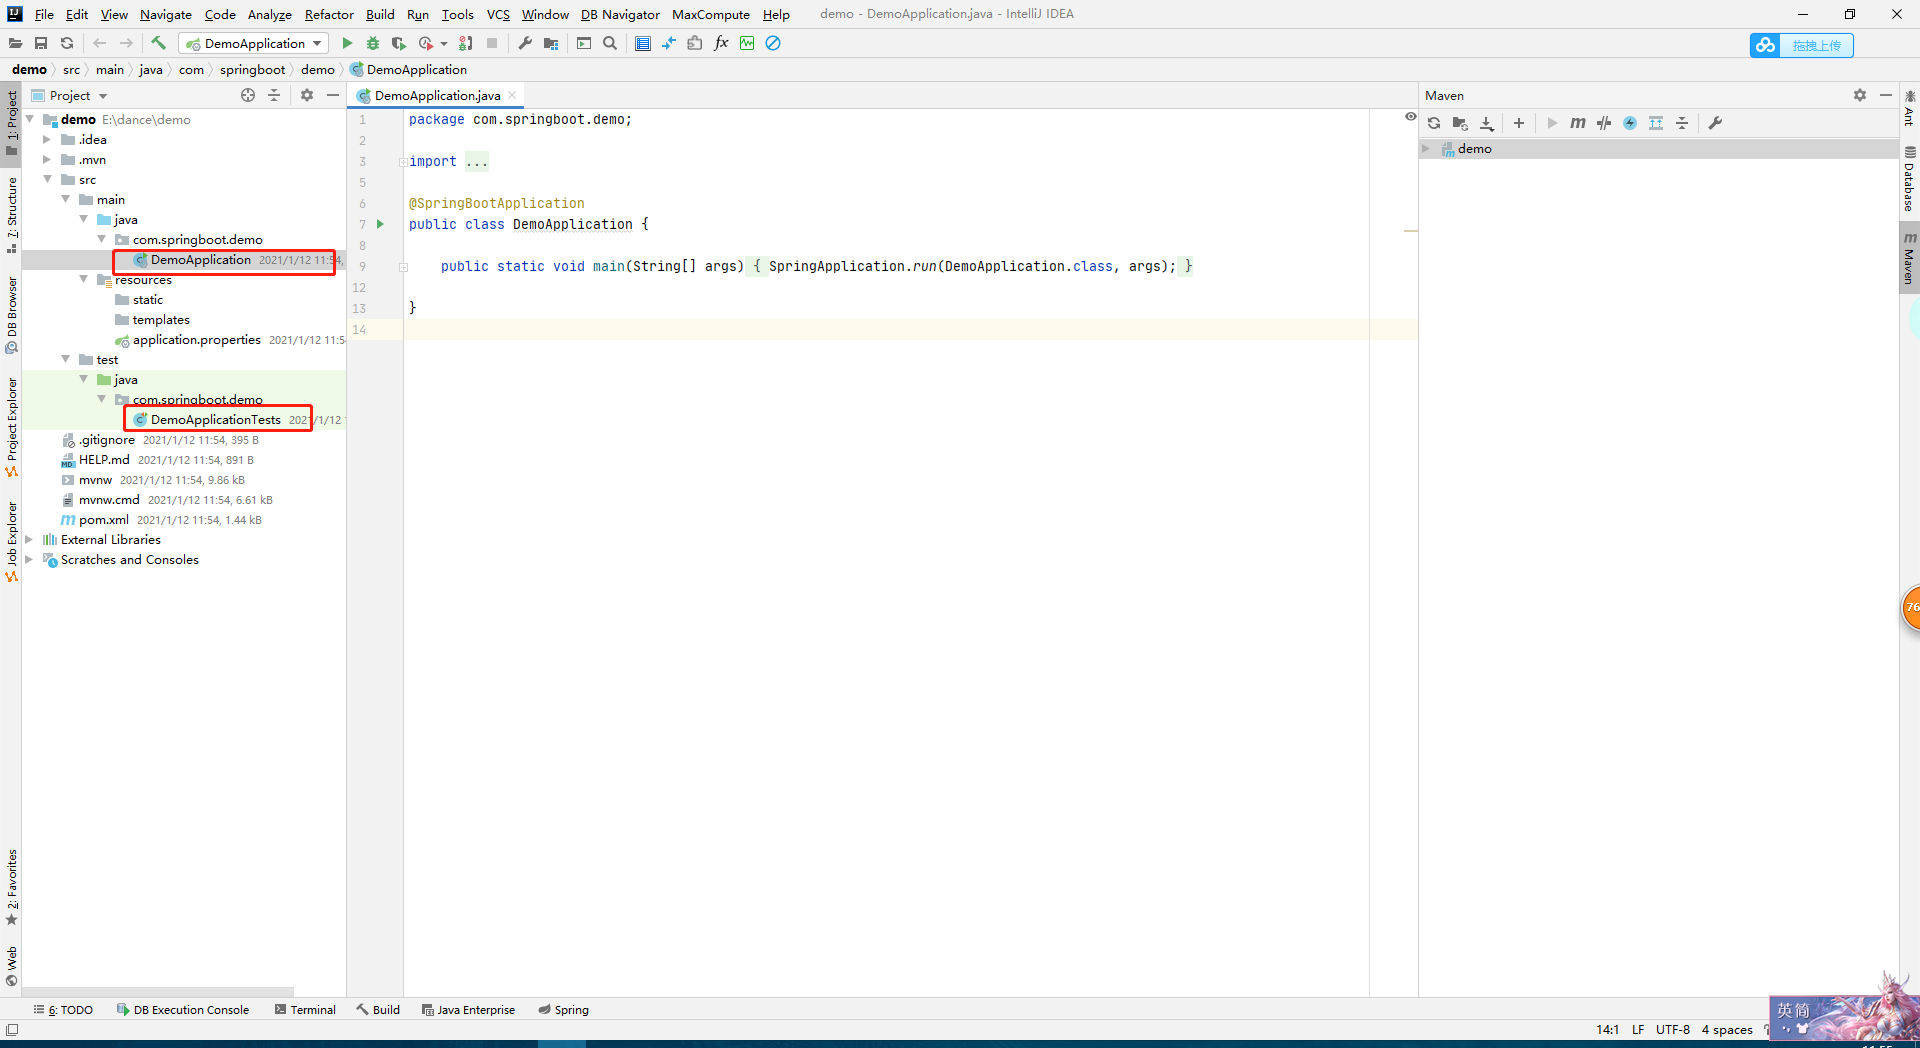
Task: Toggle Favorites side tool window
Action: coord(11,887)
